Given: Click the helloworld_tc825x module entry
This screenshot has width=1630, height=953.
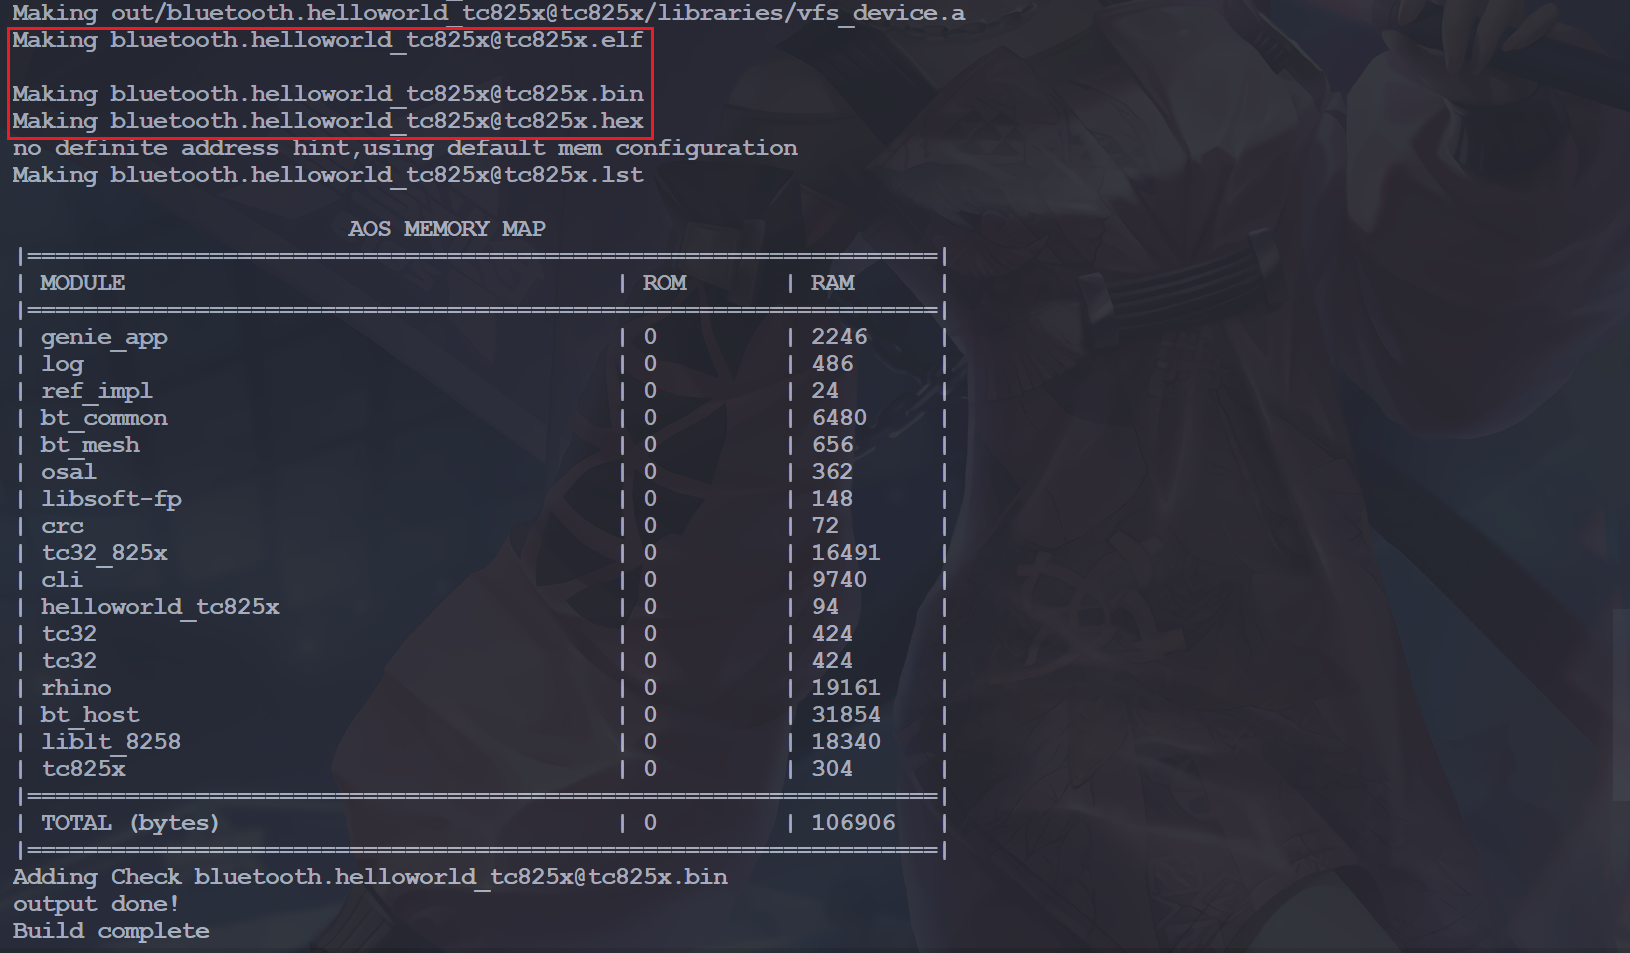Looking at the screenshot, I should point(160,608).
